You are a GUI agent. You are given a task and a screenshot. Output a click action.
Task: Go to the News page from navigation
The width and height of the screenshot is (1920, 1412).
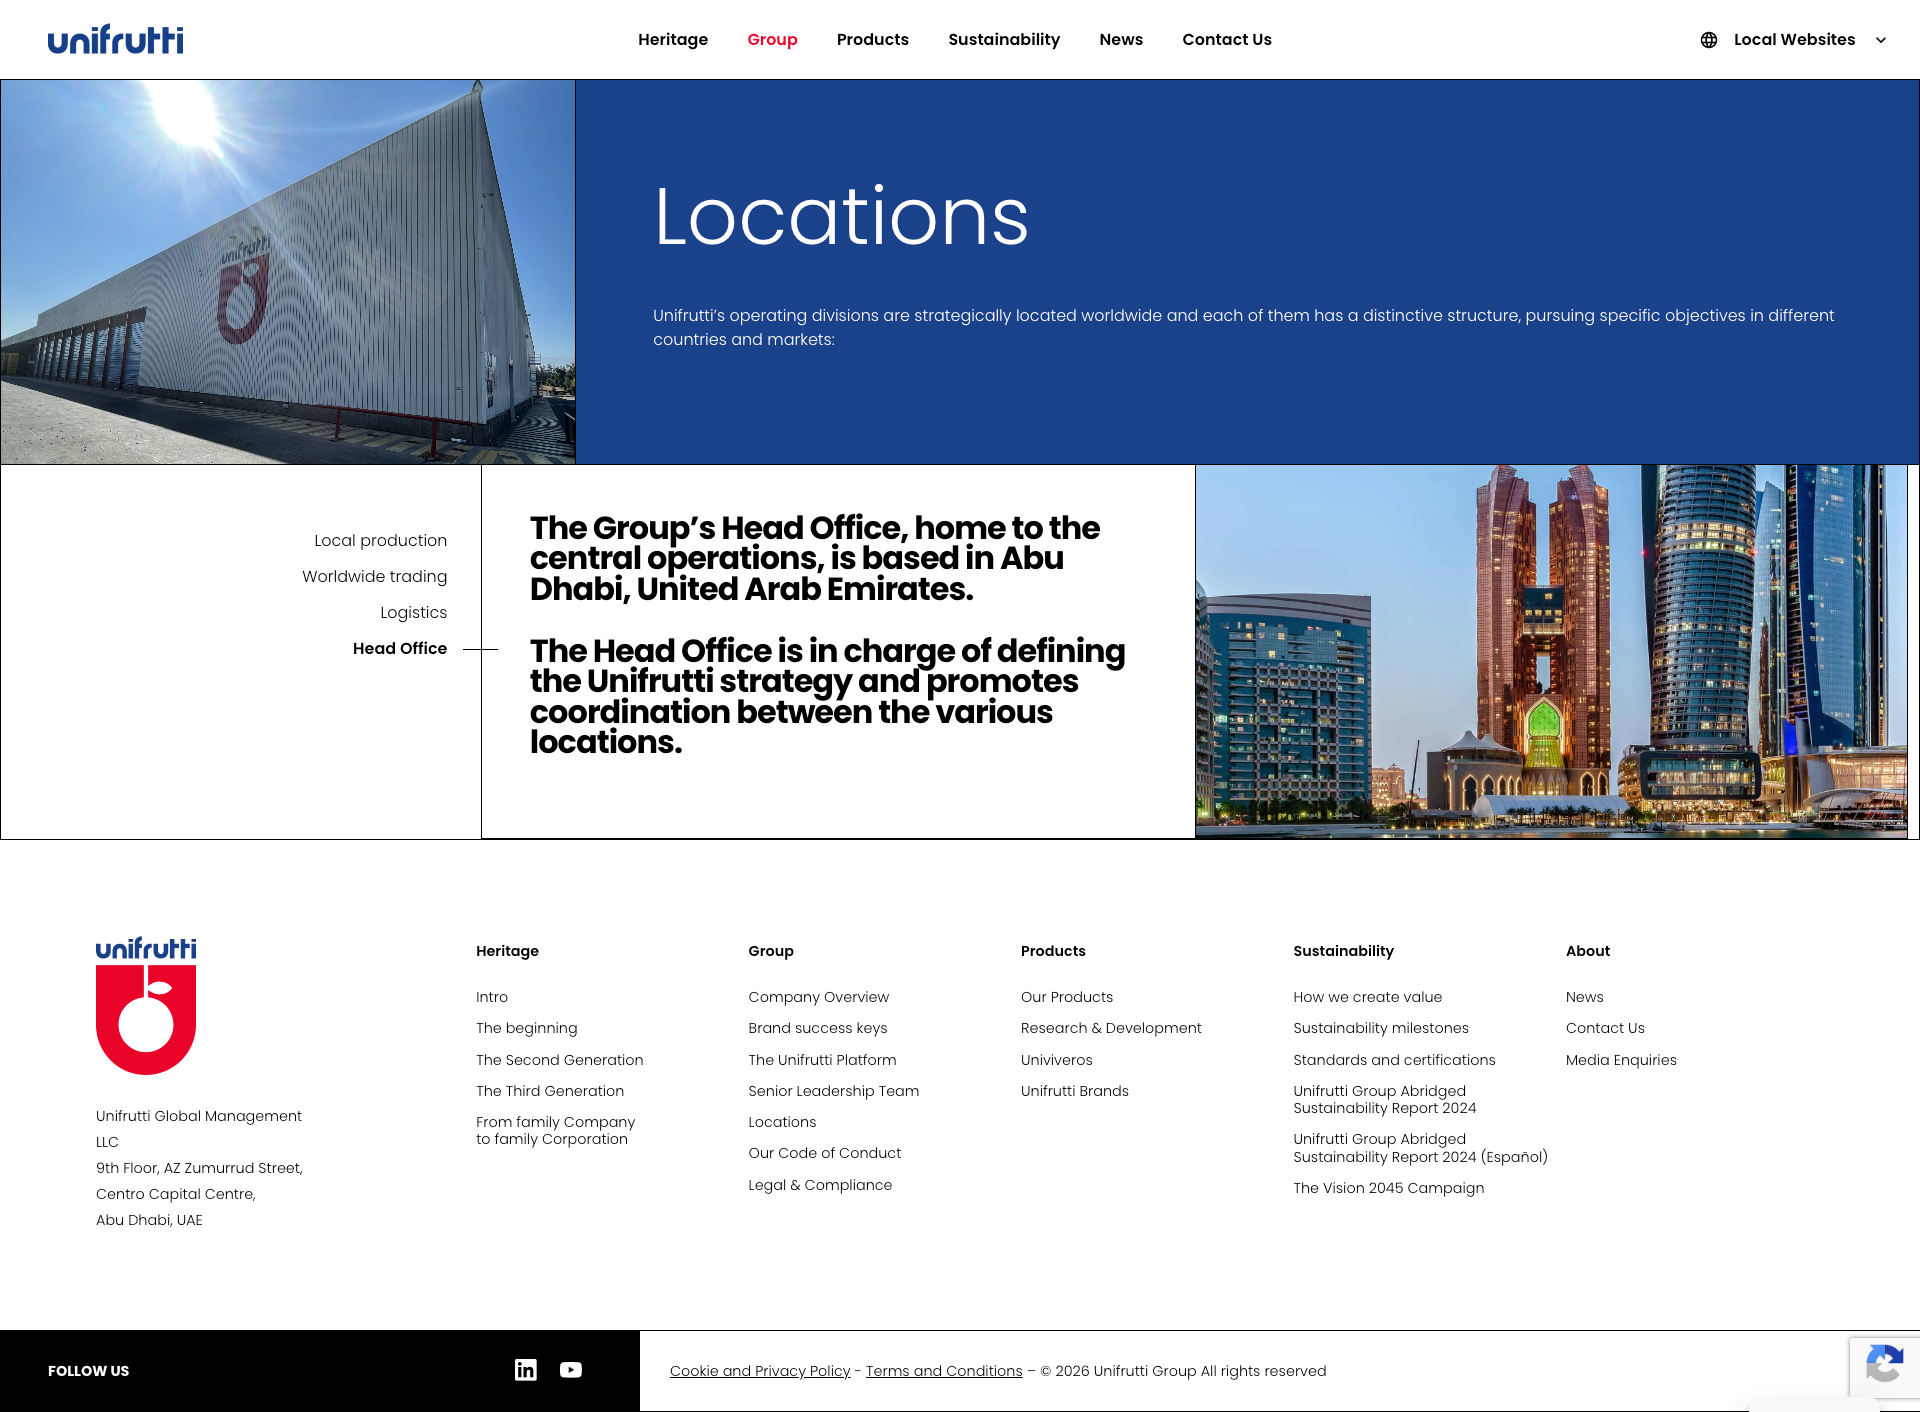tap(1121, 40)
